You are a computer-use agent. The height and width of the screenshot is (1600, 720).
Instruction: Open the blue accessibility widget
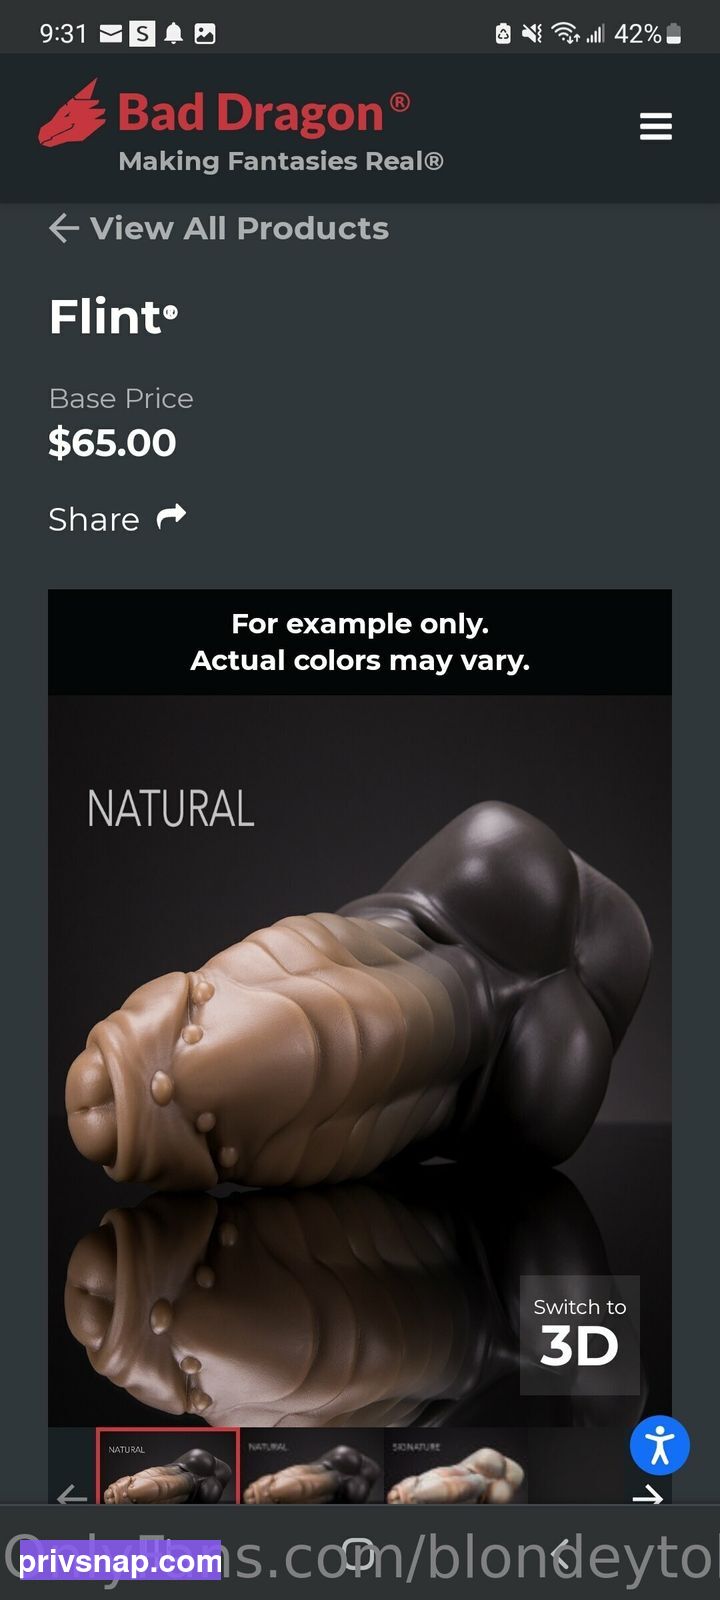tap(660, 1445)
